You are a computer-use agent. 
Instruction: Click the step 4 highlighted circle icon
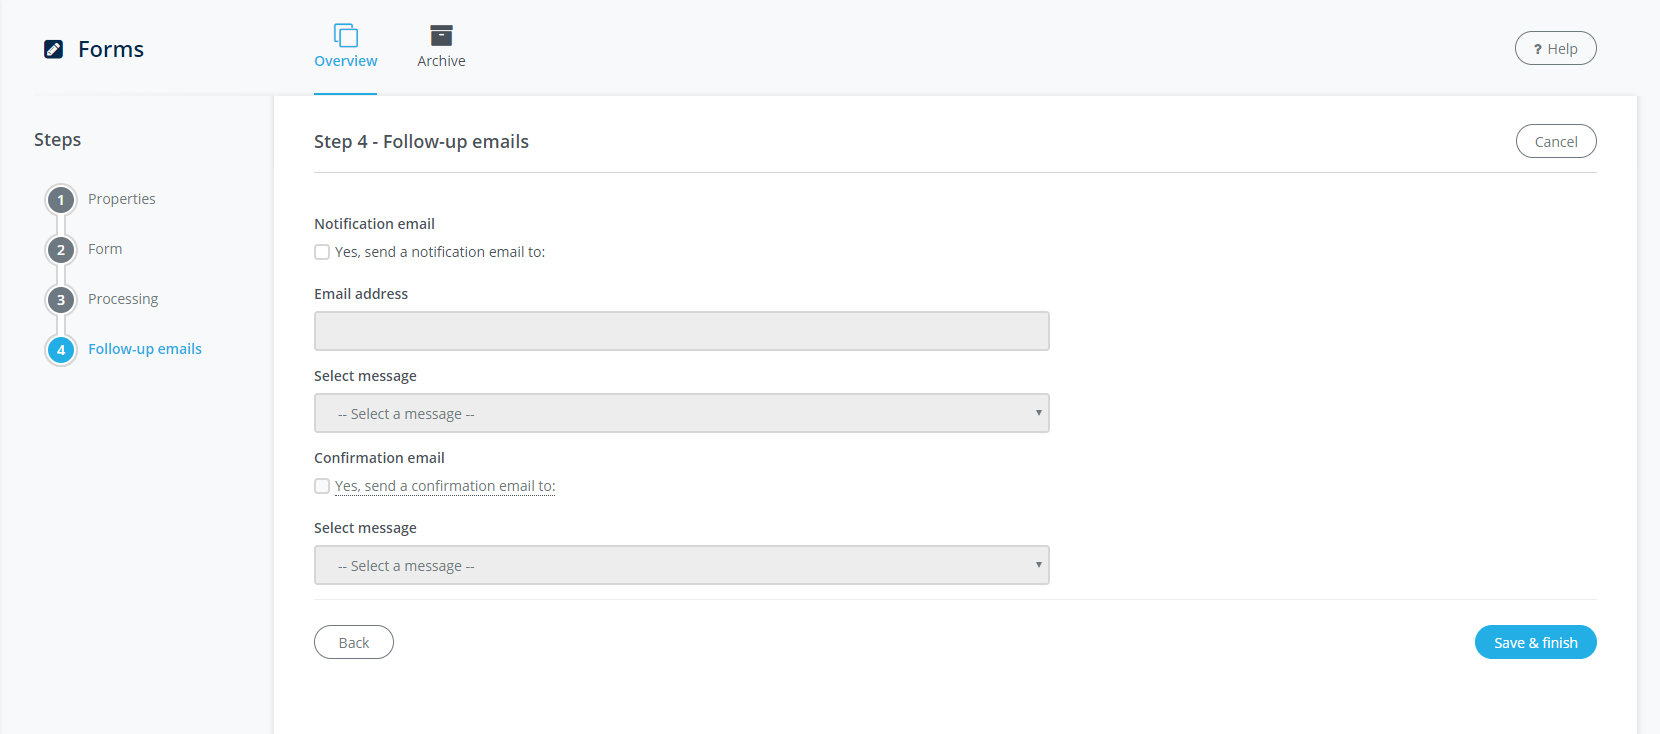click(x=61, y=350)
